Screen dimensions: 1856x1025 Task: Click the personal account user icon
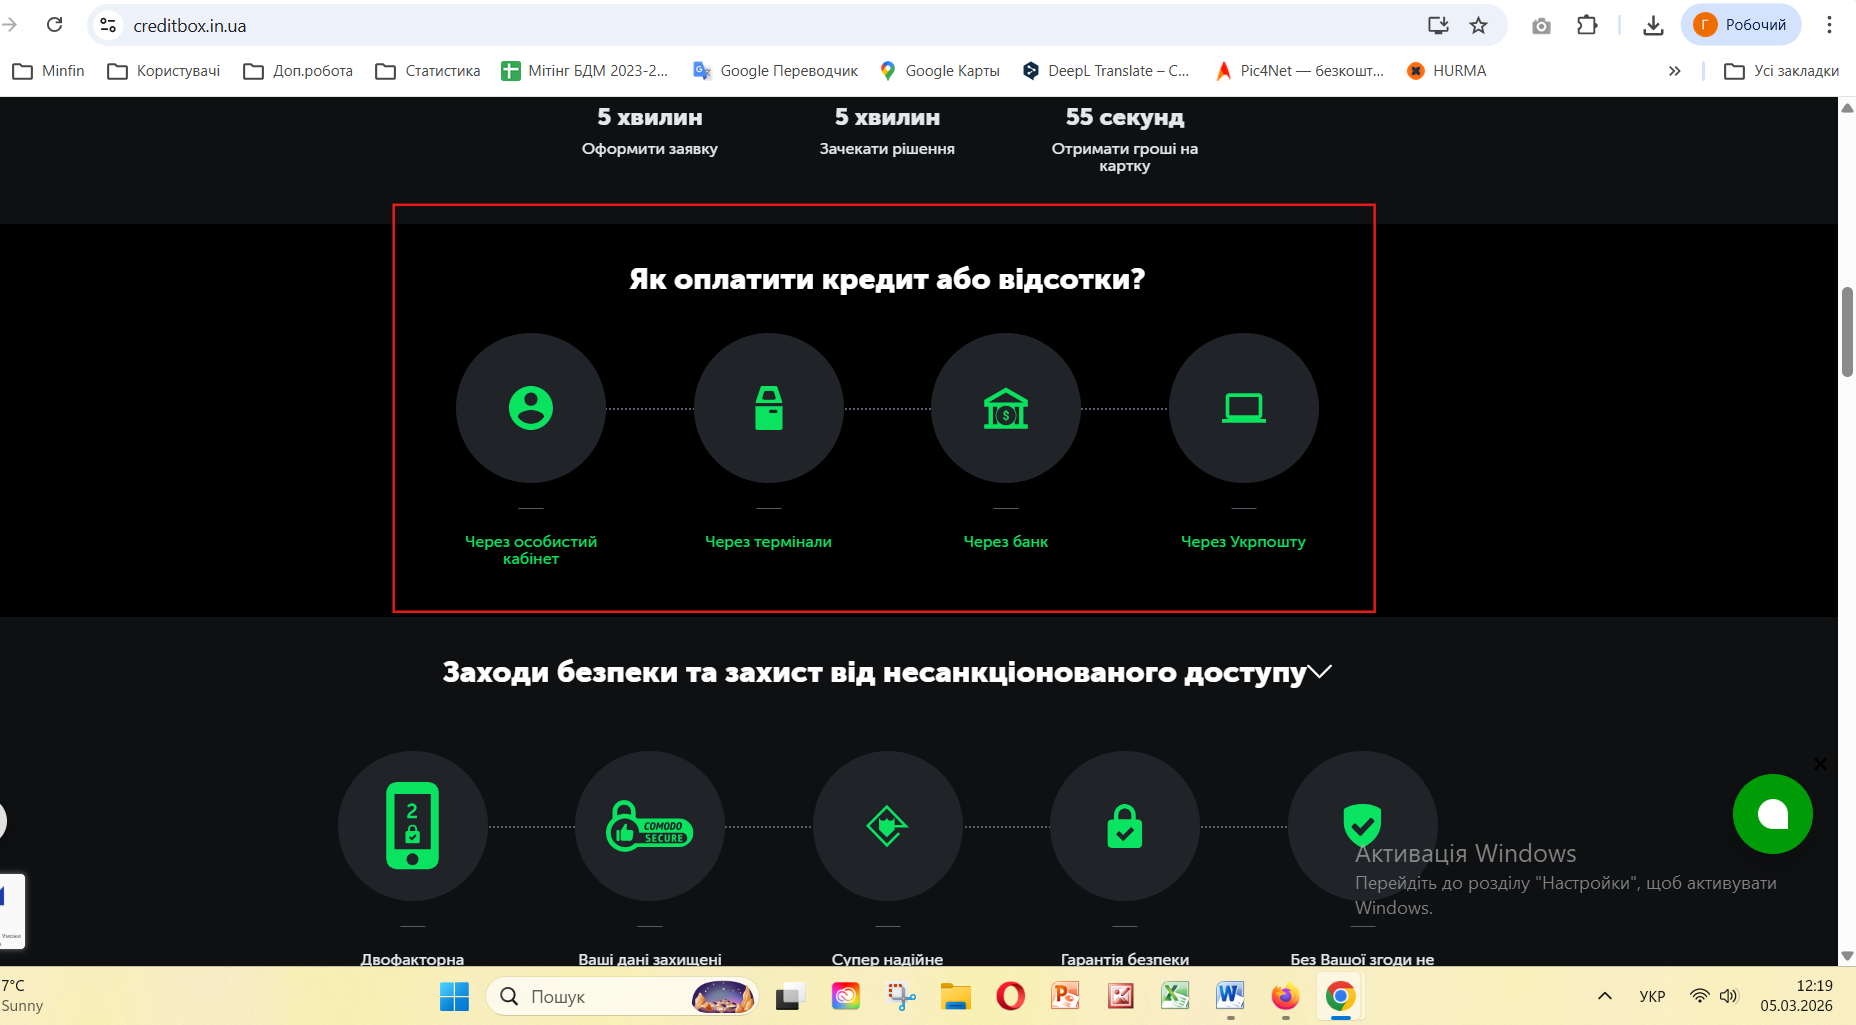coord(531,408)
